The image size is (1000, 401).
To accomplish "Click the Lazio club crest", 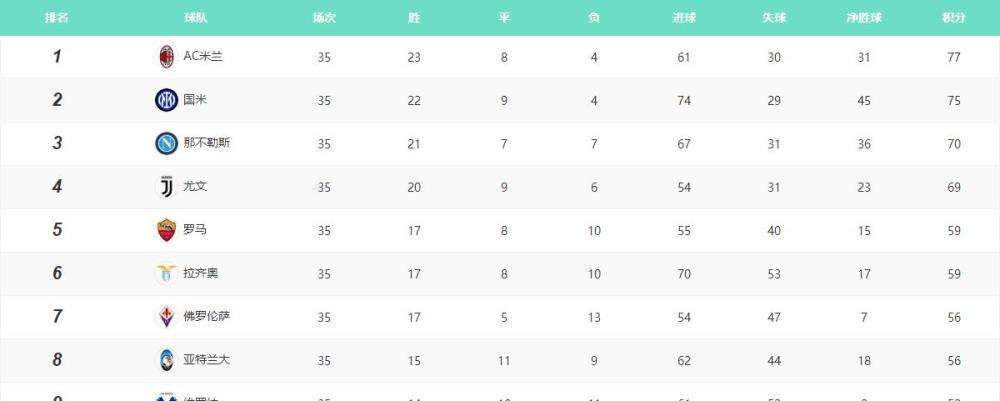I will point(166,273).
